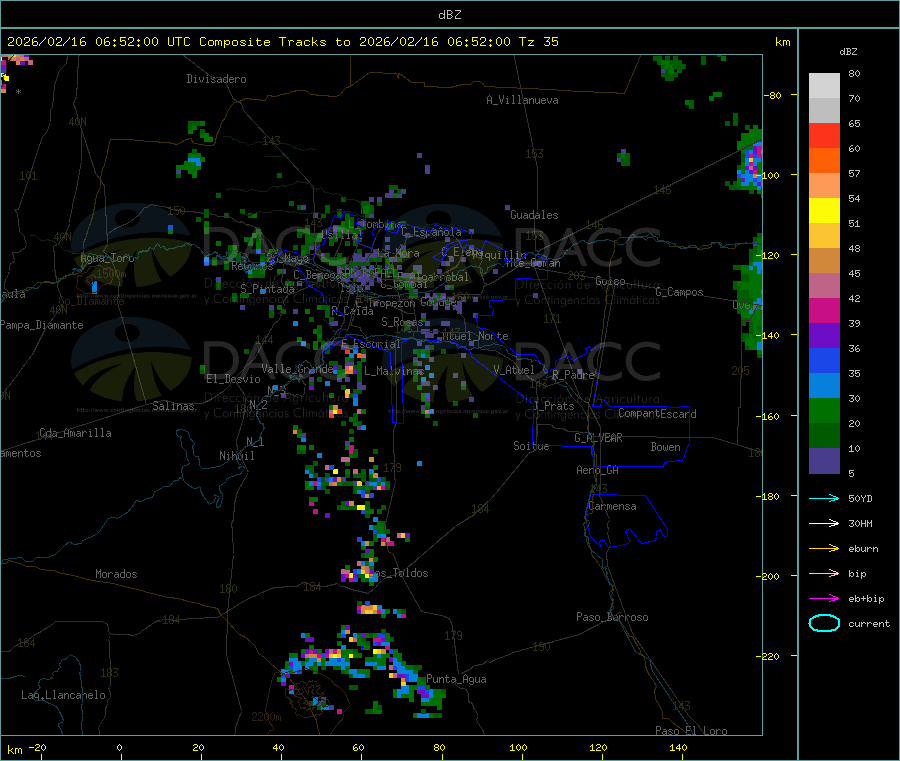The height and width of the screenshot is (761, 900).
Task: Click the 'Guadales' map label
Action: coord(534,215)
